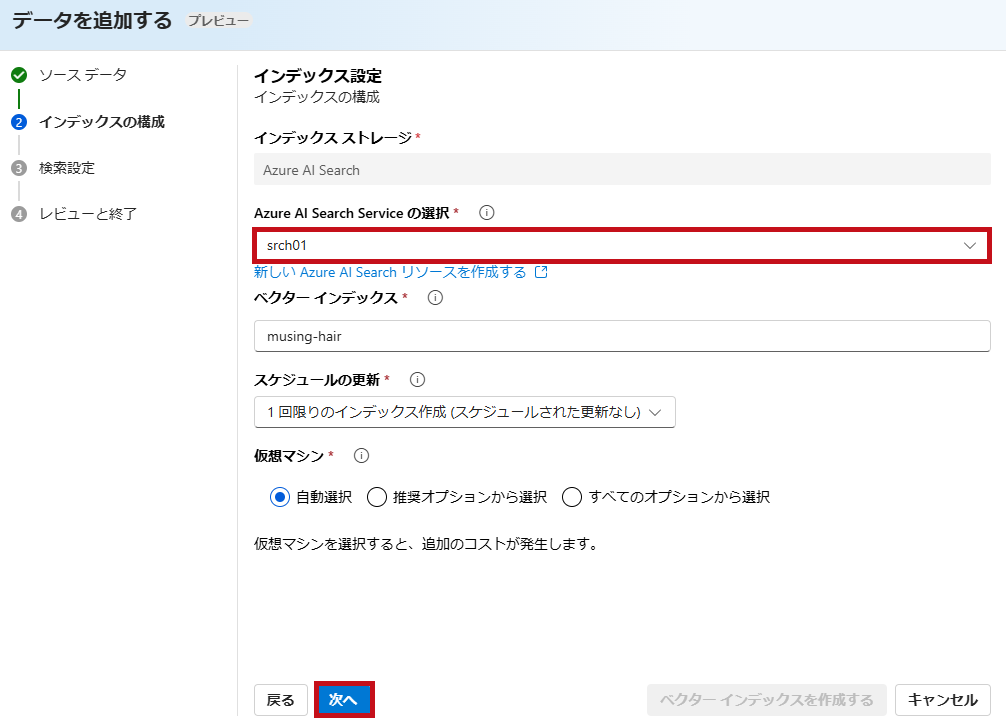
Task: Go to インデックスの構成 step
Action: pyautogui.click(x=102, y=122)
